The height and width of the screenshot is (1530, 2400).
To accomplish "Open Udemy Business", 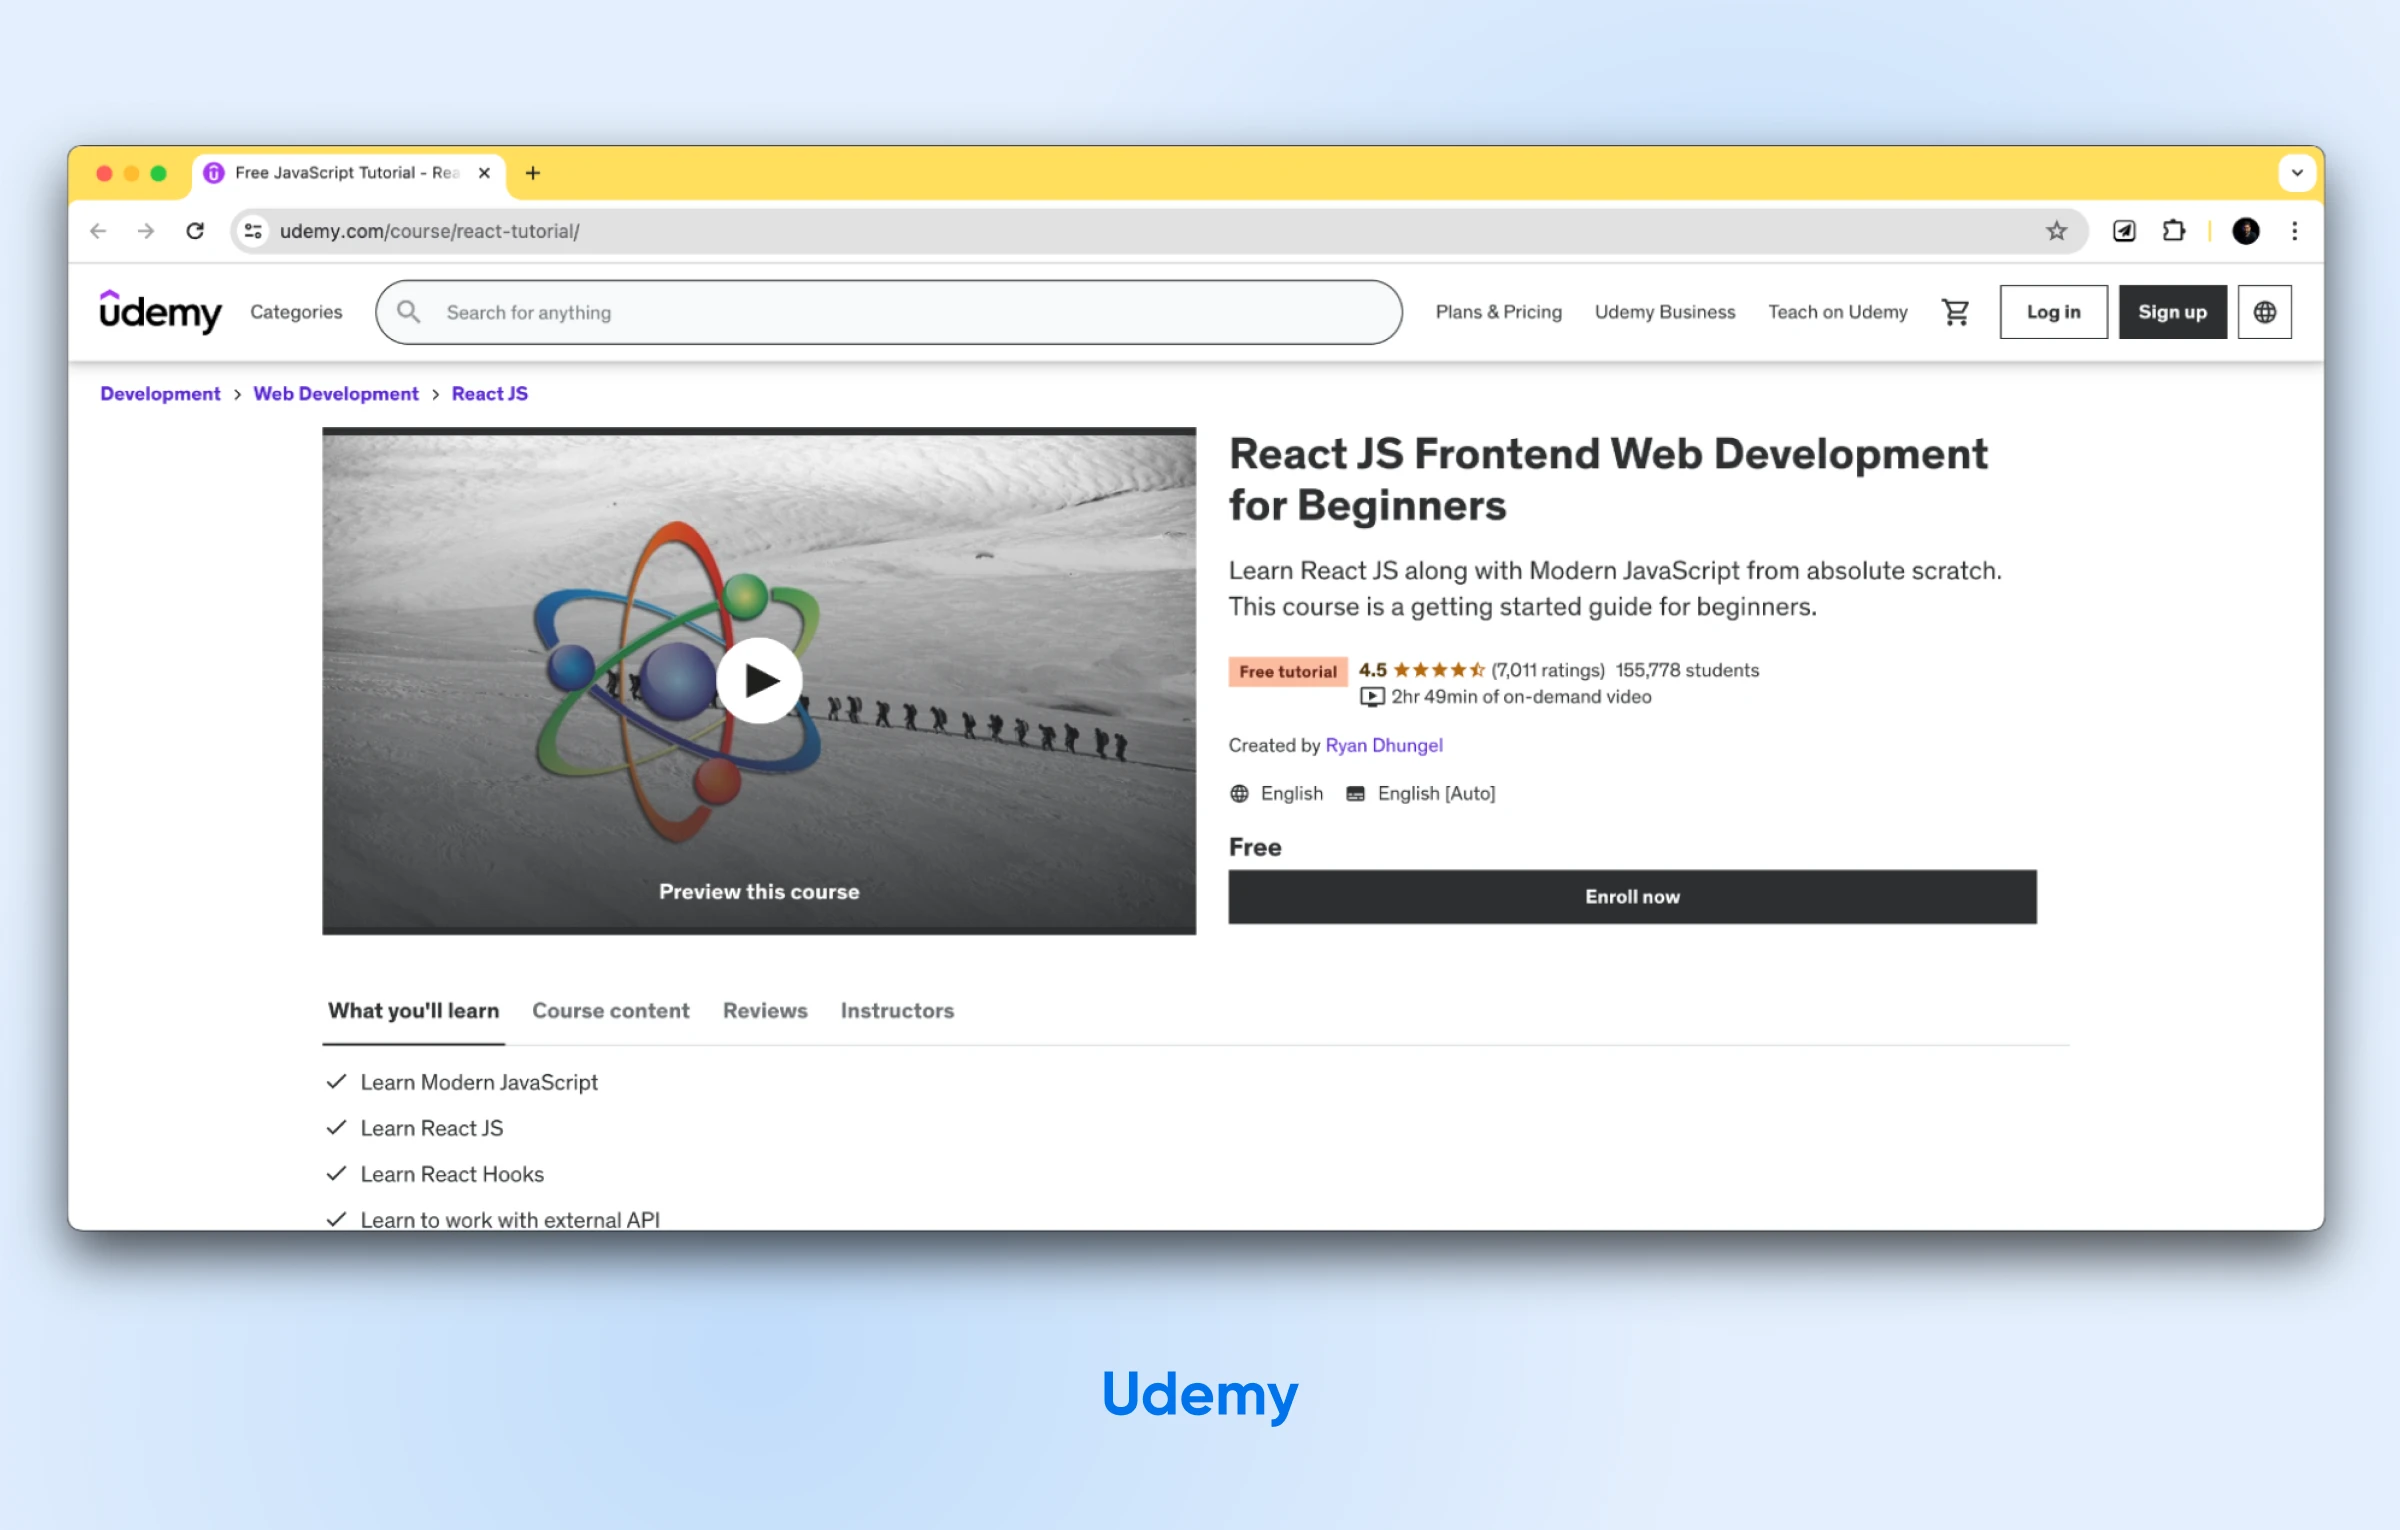I will click(x=1664, y=312).
